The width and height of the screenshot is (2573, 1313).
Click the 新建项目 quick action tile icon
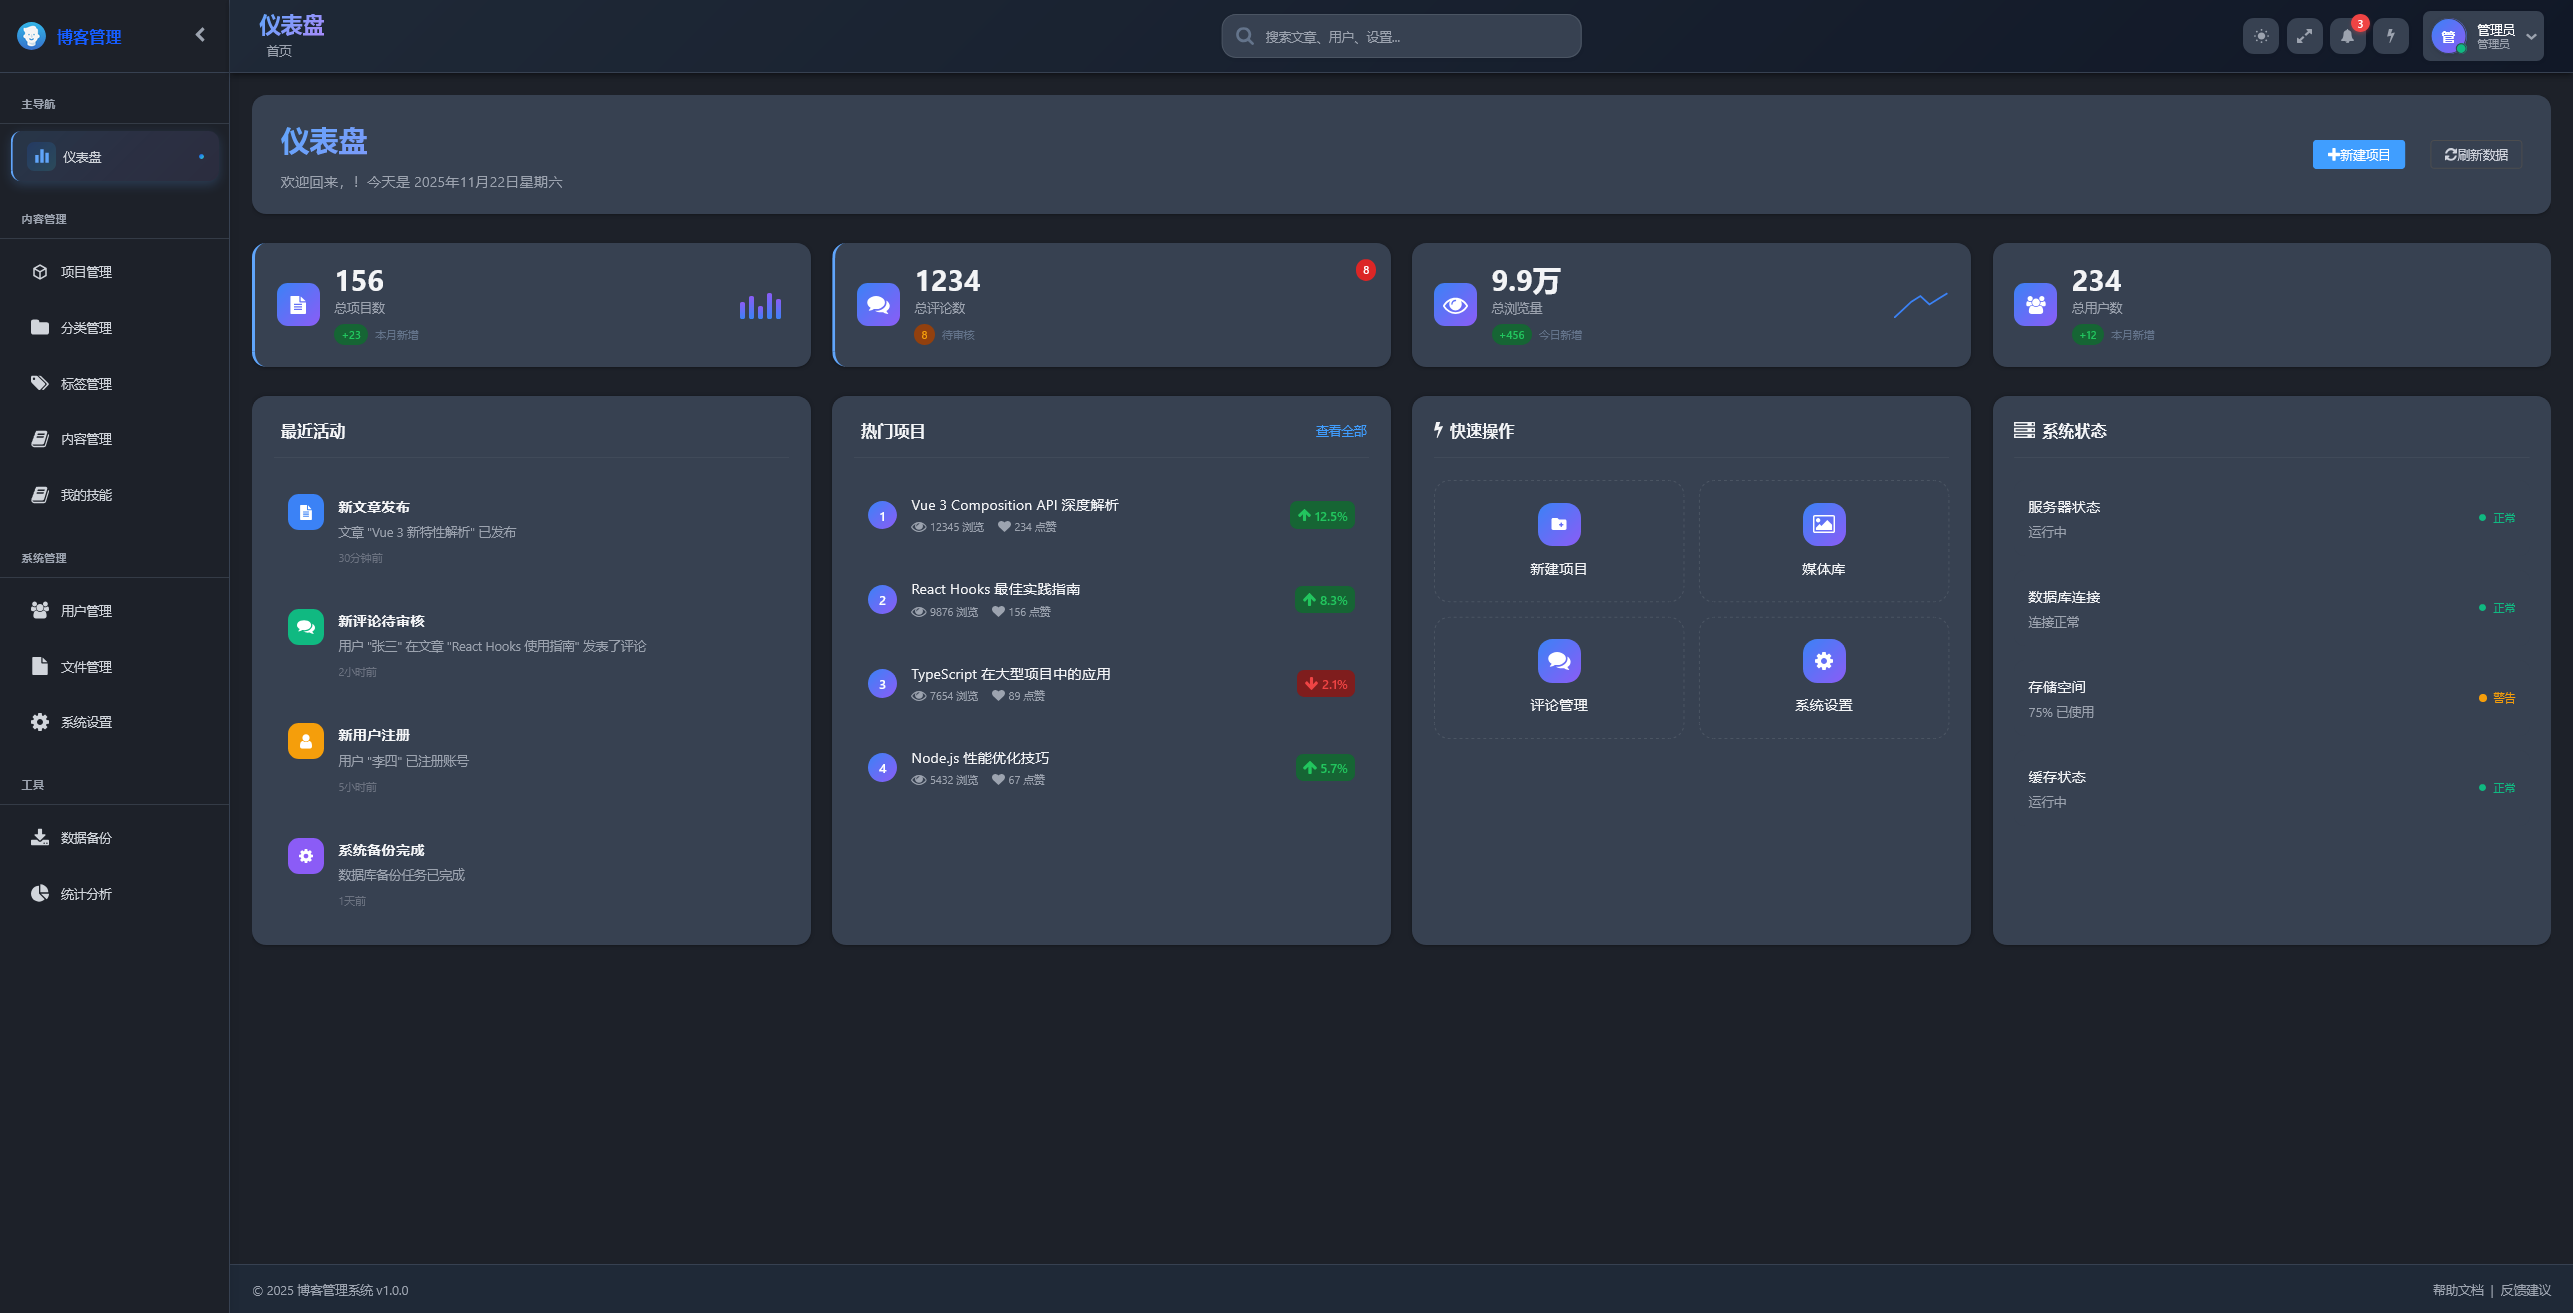click(1558, 525)
